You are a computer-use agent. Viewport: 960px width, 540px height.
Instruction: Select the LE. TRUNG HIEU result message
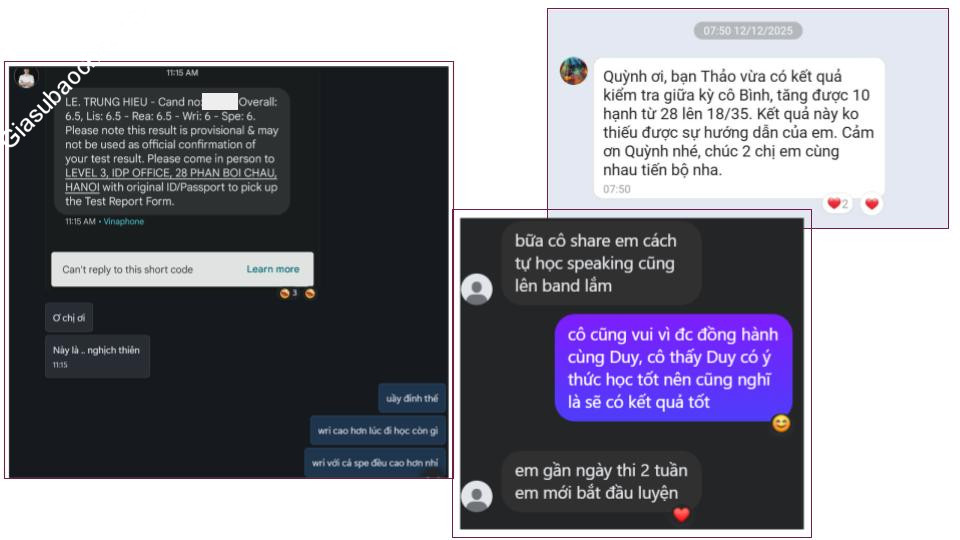tap(172, 151)
